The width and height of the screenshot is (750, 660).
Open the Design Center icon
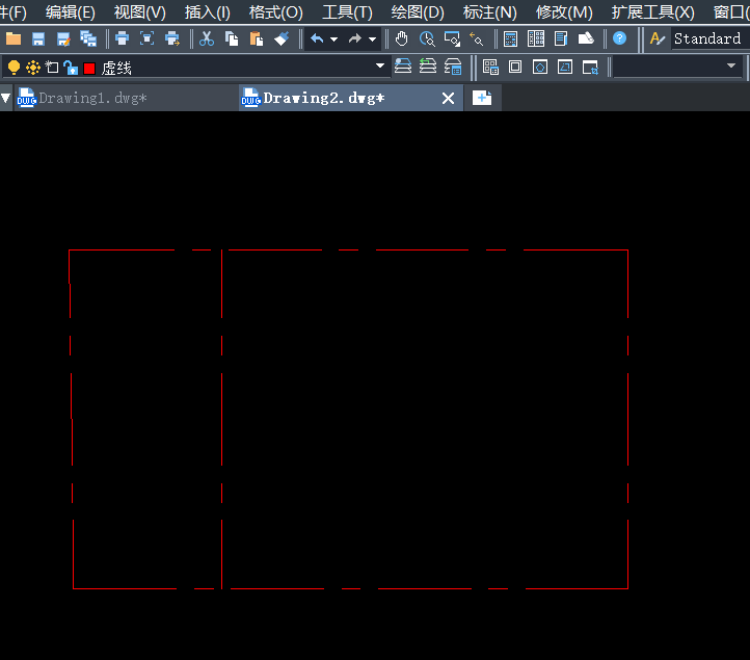coord(536,39)
